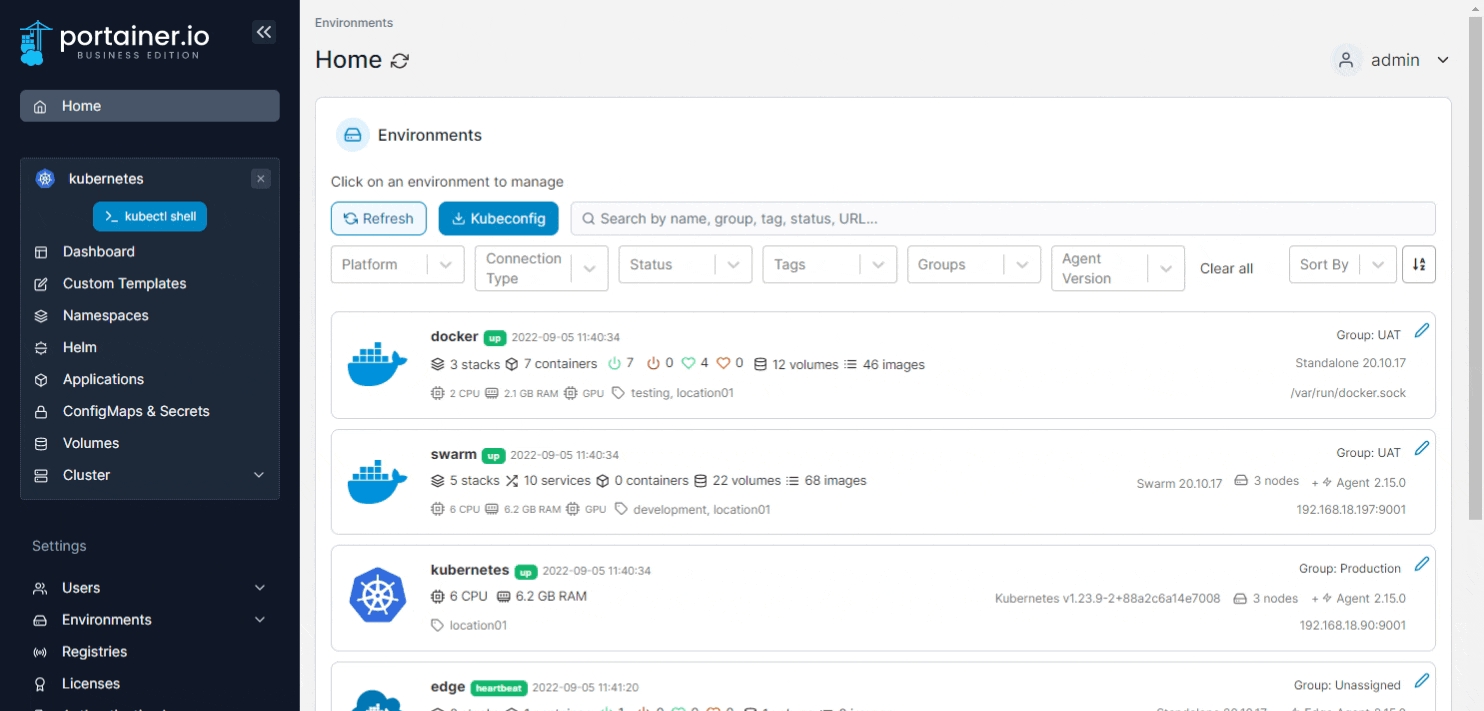The width and height of the screenshot is (1484, 711).
Task: Click edit pencil on kubernetes environment row
Action: tap(1421, 564)
